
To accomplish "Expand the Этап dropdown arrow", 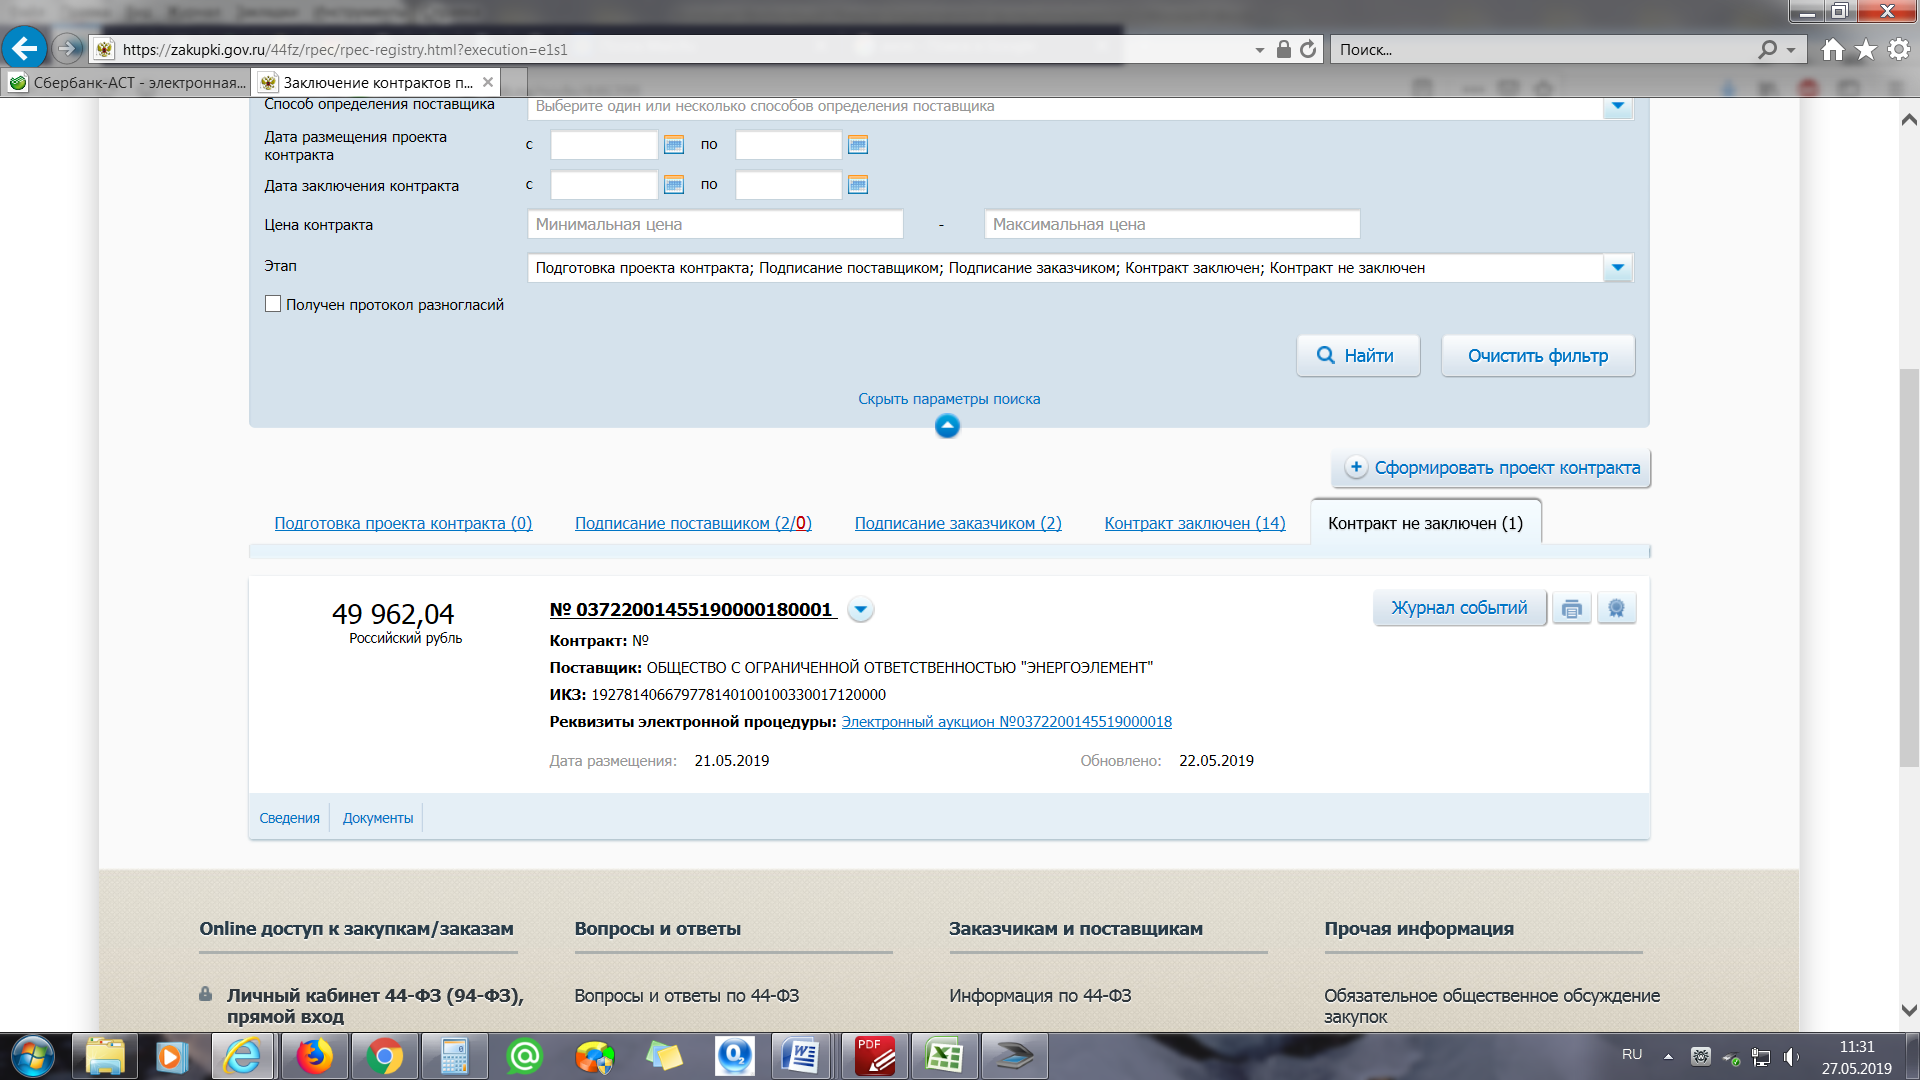I will pyautogui.click(x=1617, y=268).
